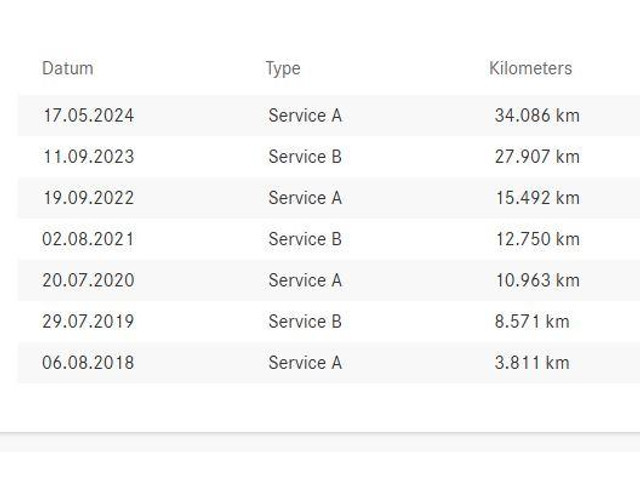The width and height of the screenshot is (640, 480).
Task: Click the 3.811 km mileage value
Action: coord(532,363)
